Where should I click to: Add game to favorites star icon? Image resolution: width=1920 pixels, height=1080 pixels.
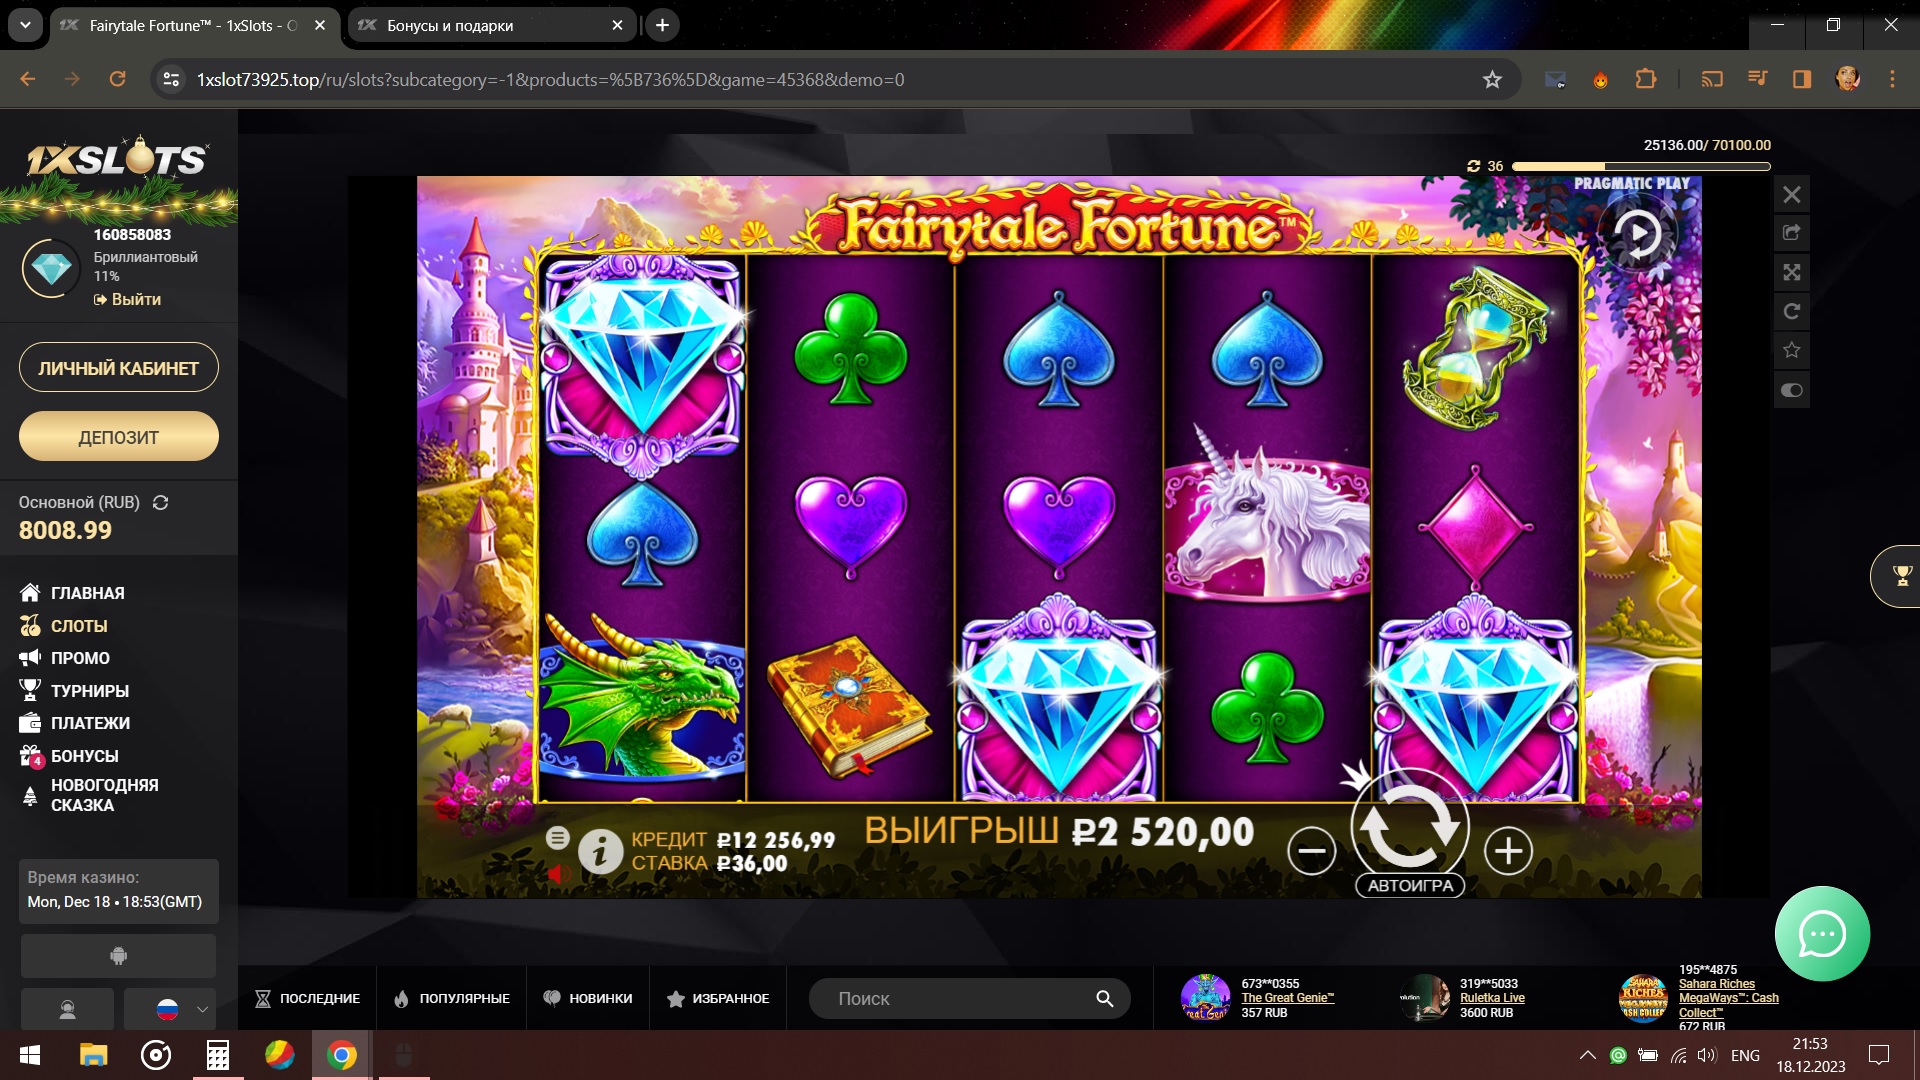pos(1792,351)
